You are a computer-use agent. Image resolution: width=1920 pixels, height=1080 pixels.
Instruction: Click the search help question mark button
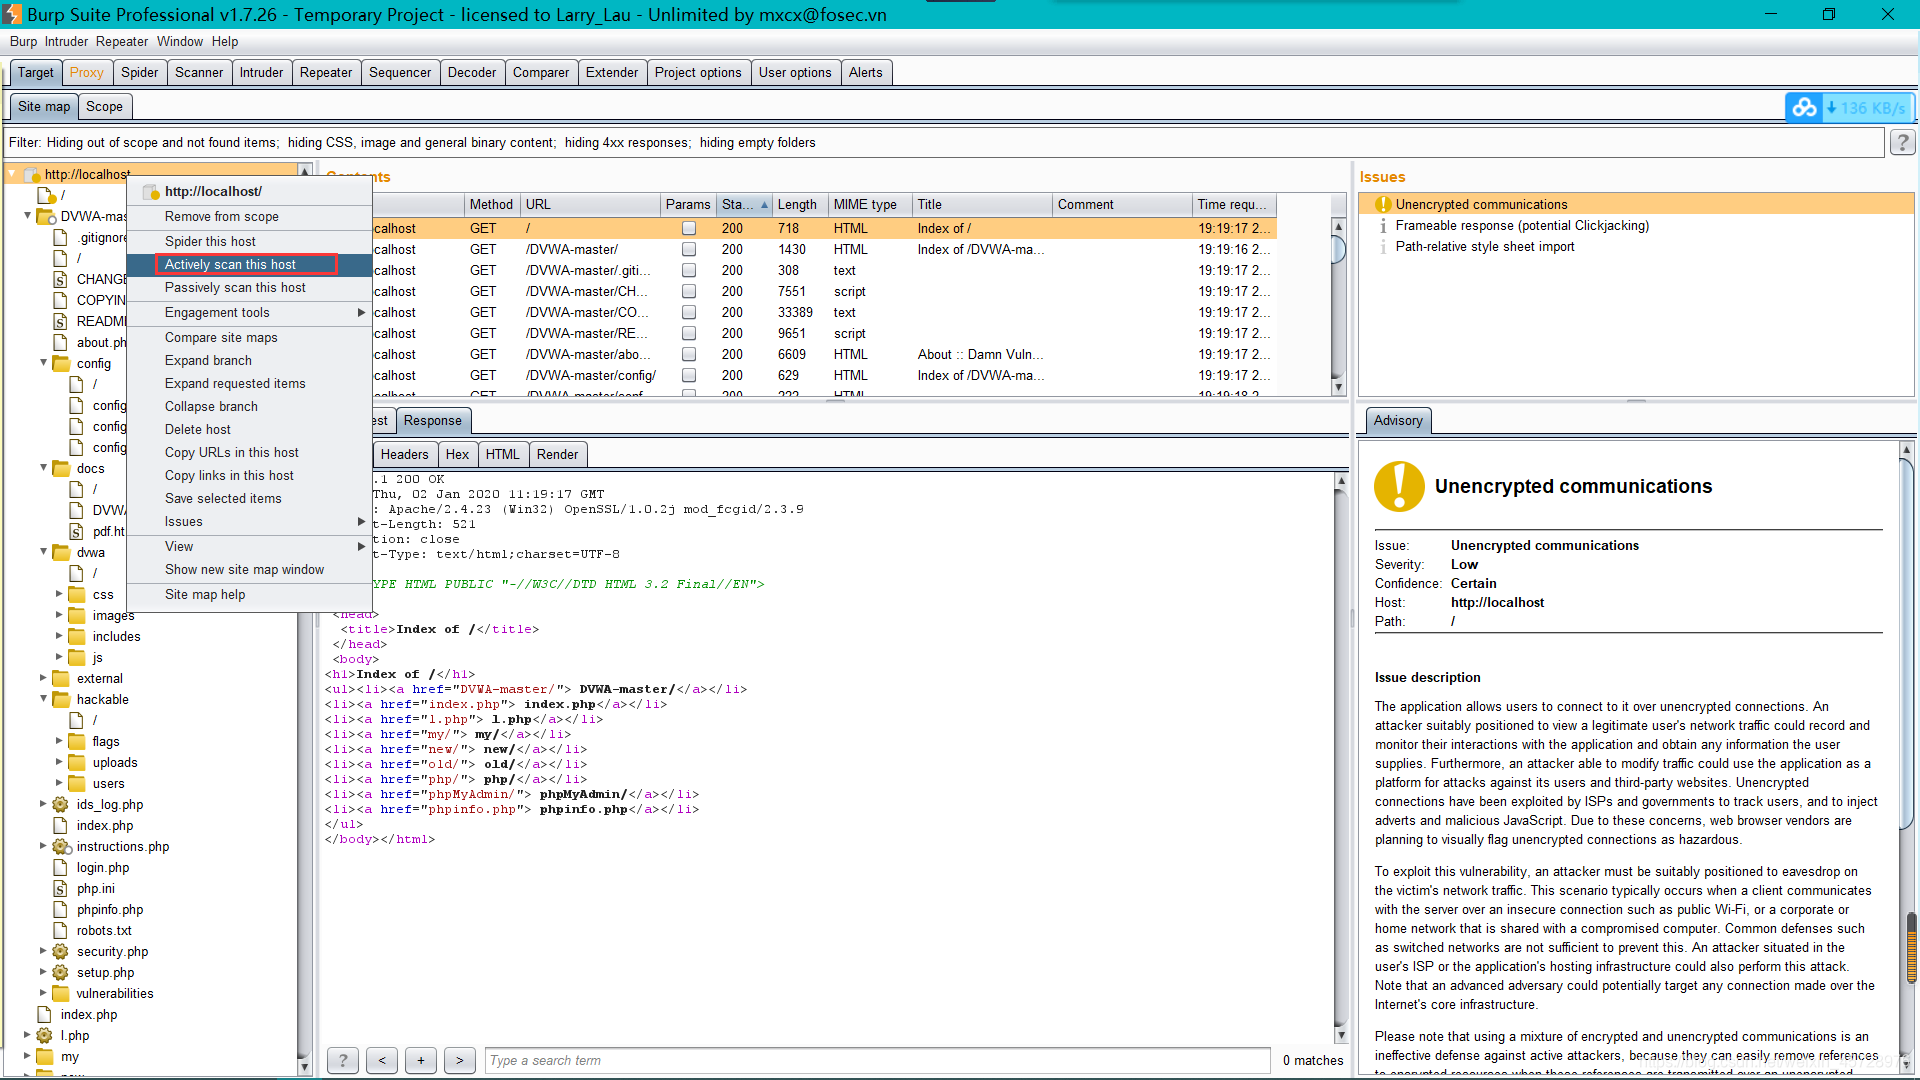pos(343,1060)
